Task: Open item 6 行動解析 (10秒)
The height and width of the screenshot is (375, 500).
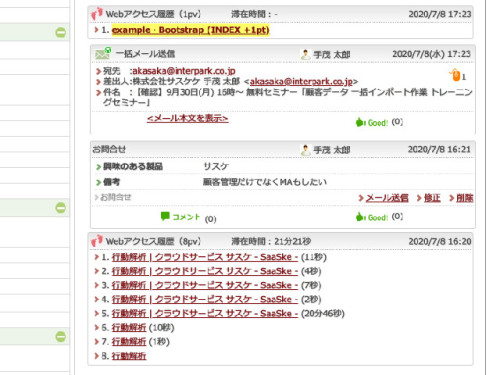Action: click(129, 328)
